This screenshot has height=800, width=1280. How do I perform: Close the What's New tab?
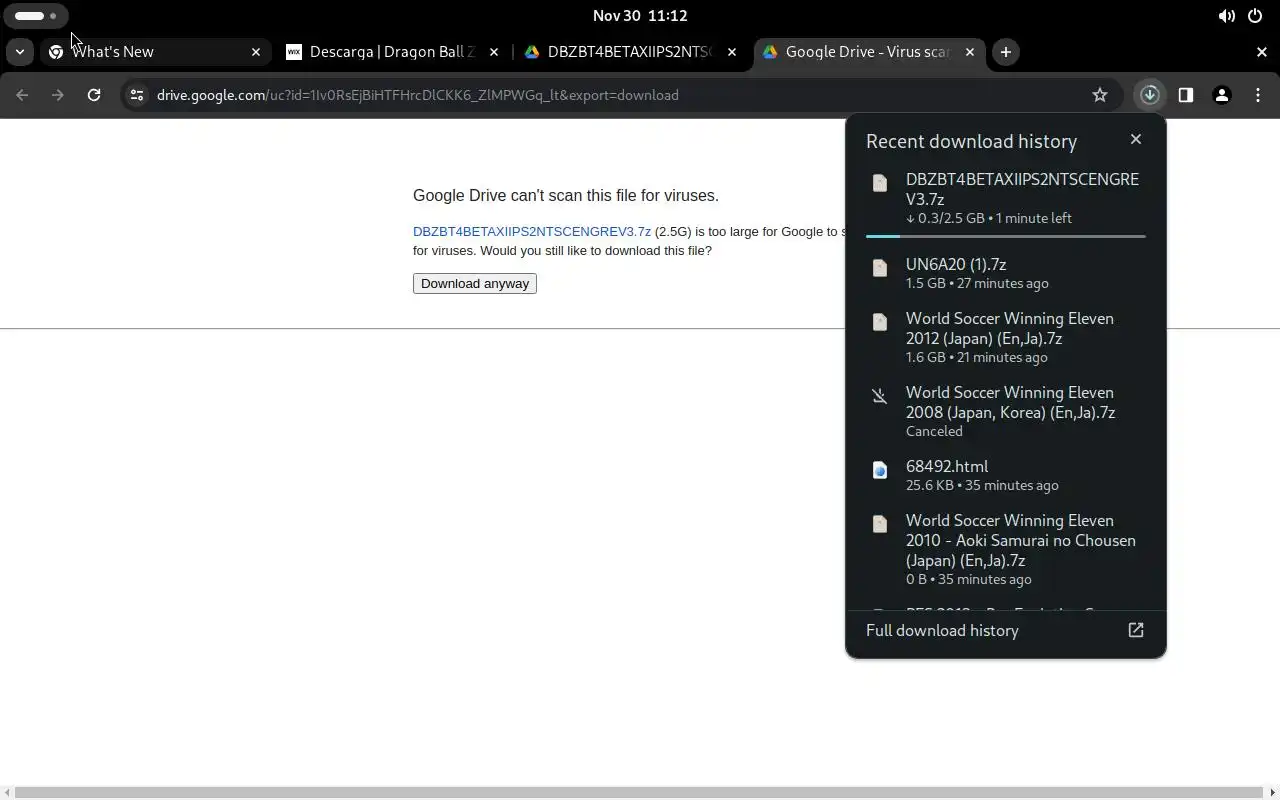pos(256,52)
